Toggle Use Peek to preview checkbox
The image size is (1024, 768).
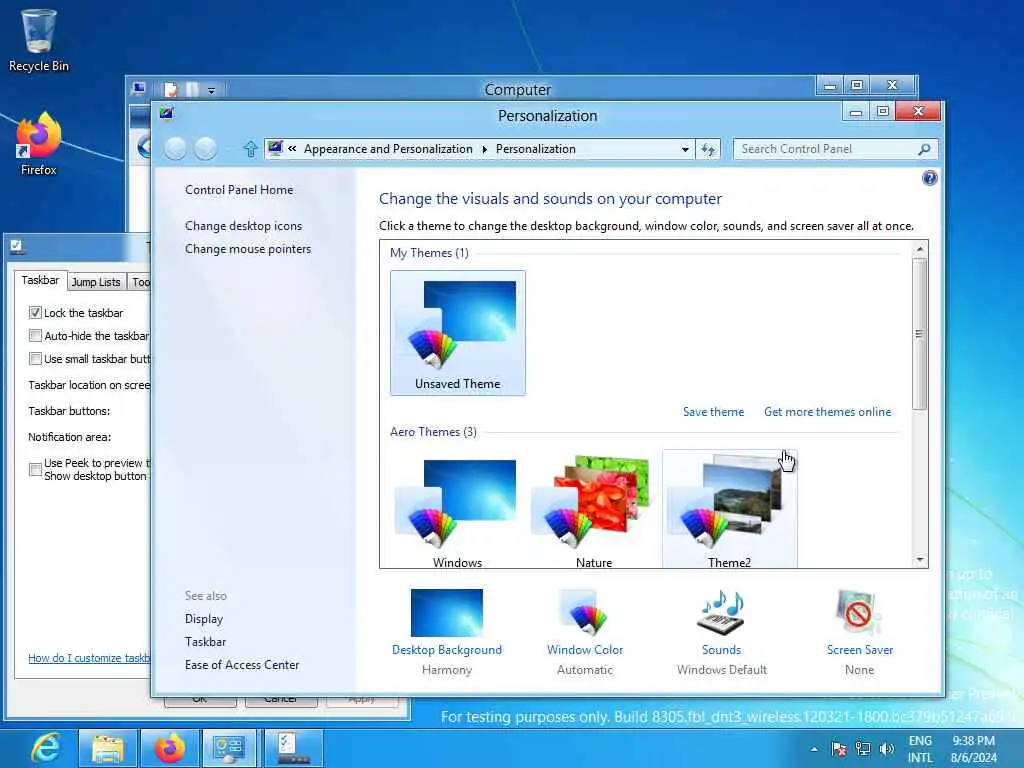(x=35, y=470)
